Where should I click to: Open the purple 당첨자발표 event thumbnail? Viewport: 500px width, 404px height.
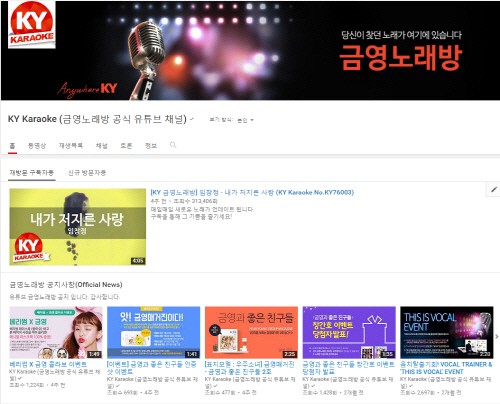[349, 333]
